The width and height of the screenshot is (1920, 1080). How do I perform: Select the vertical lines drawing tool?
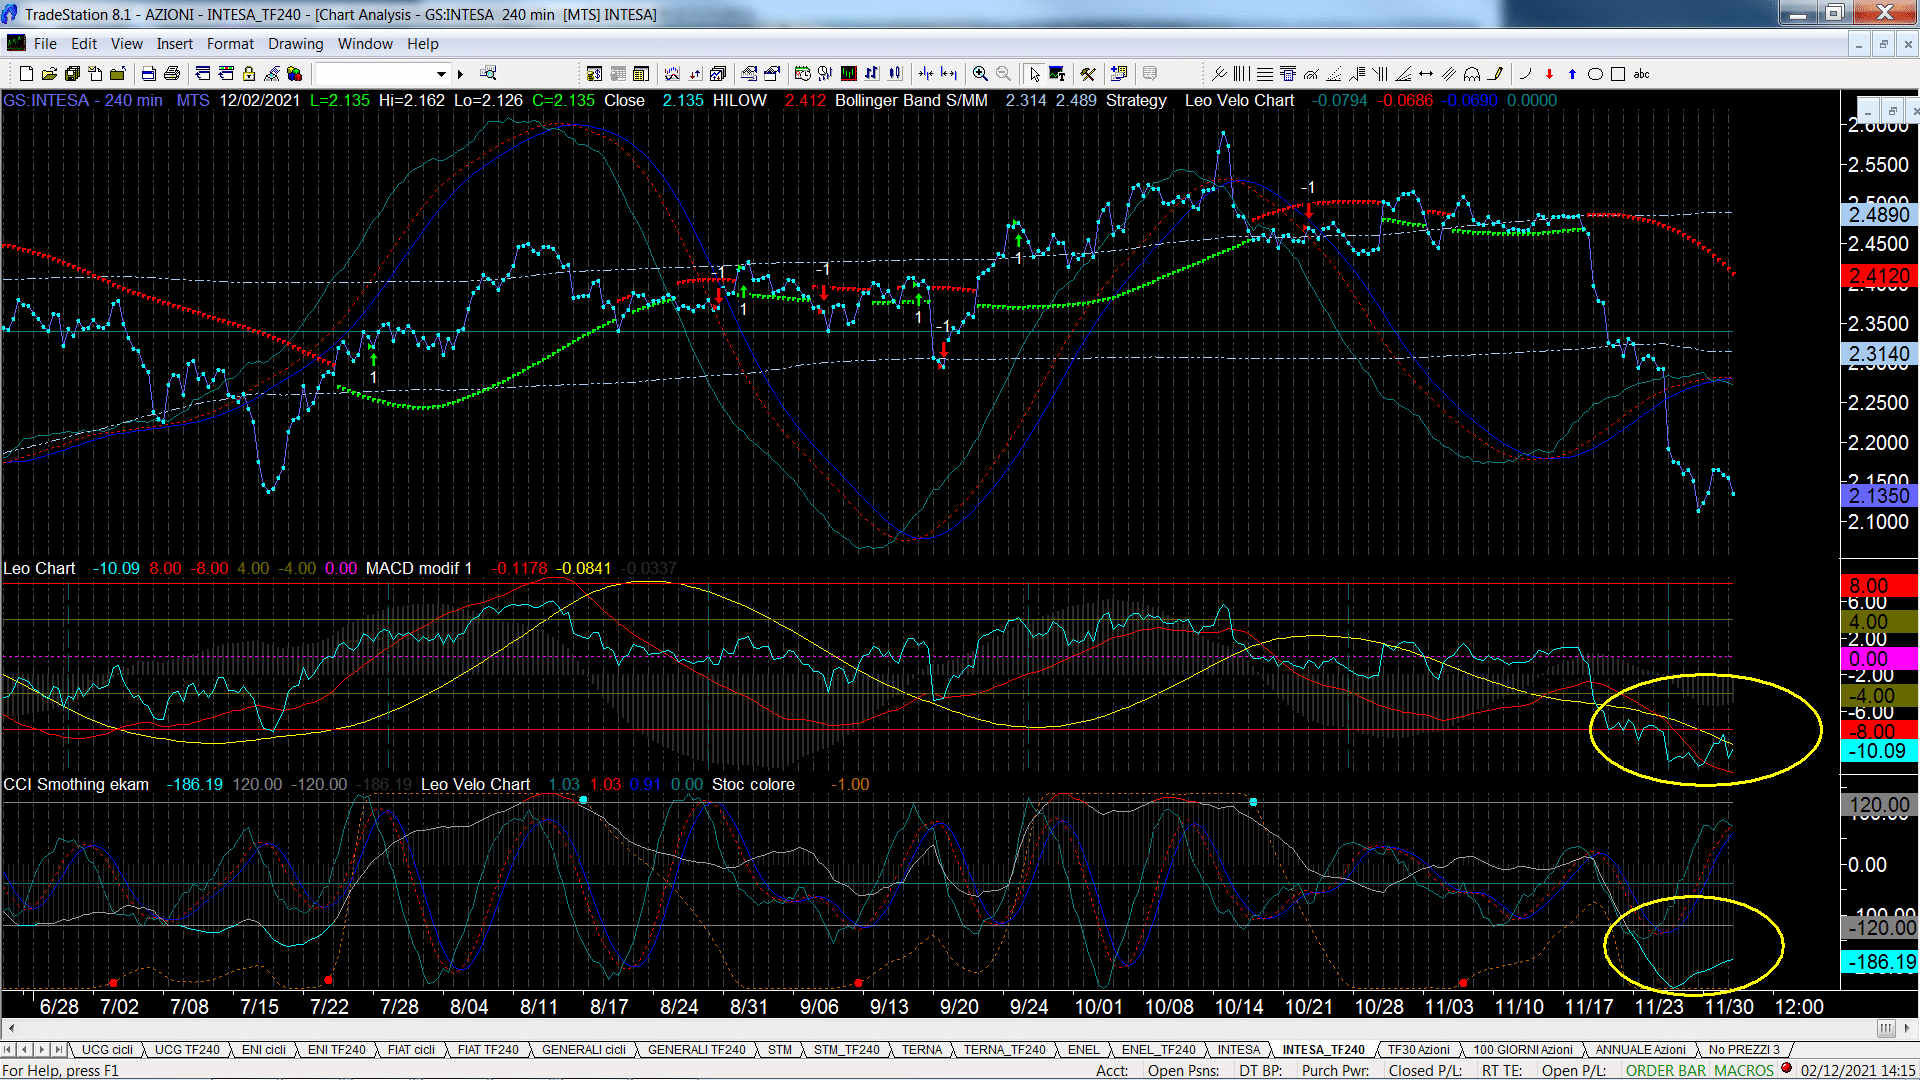pyautogui.click(x=1241, y=73)
